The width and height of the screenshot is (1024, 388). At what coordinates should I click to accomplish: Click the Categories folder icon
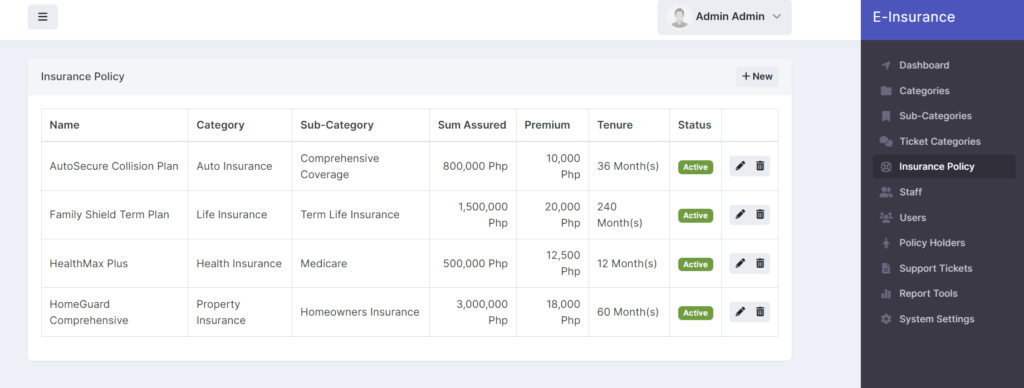[x=886, y=91]
